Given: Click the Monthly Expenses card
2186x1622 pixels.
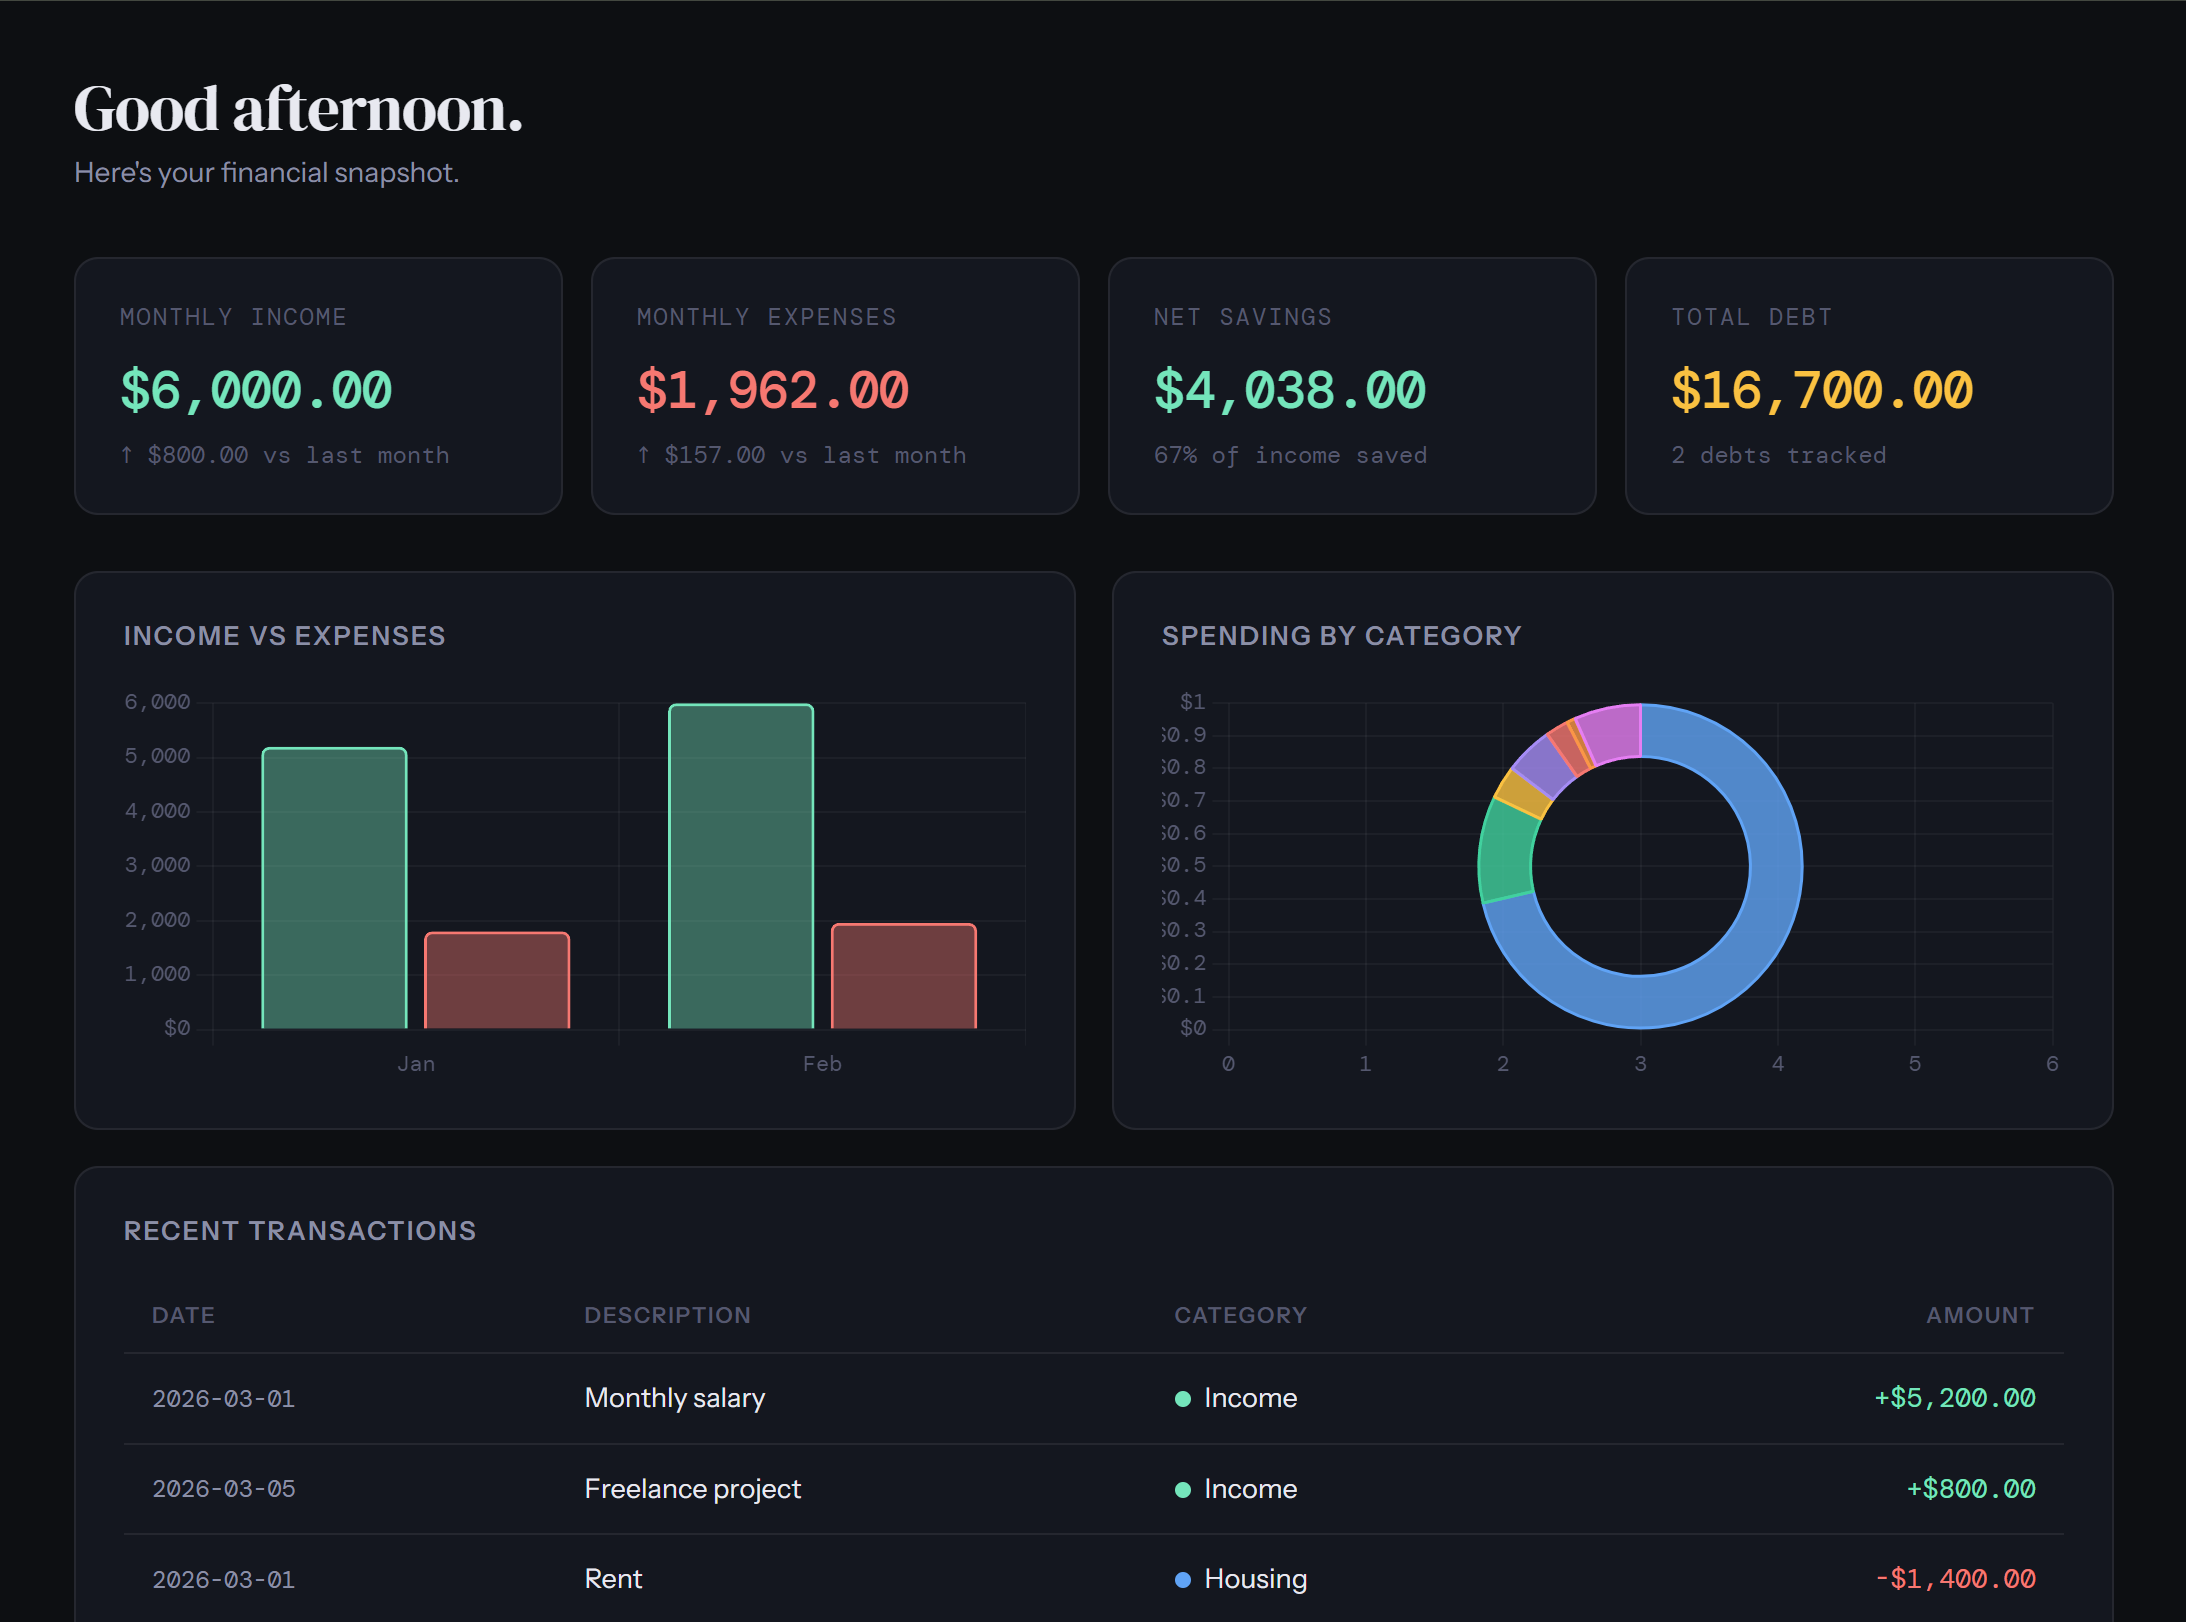Looking at the screenshot, I should pyautogui.click(x=835, y=386).
